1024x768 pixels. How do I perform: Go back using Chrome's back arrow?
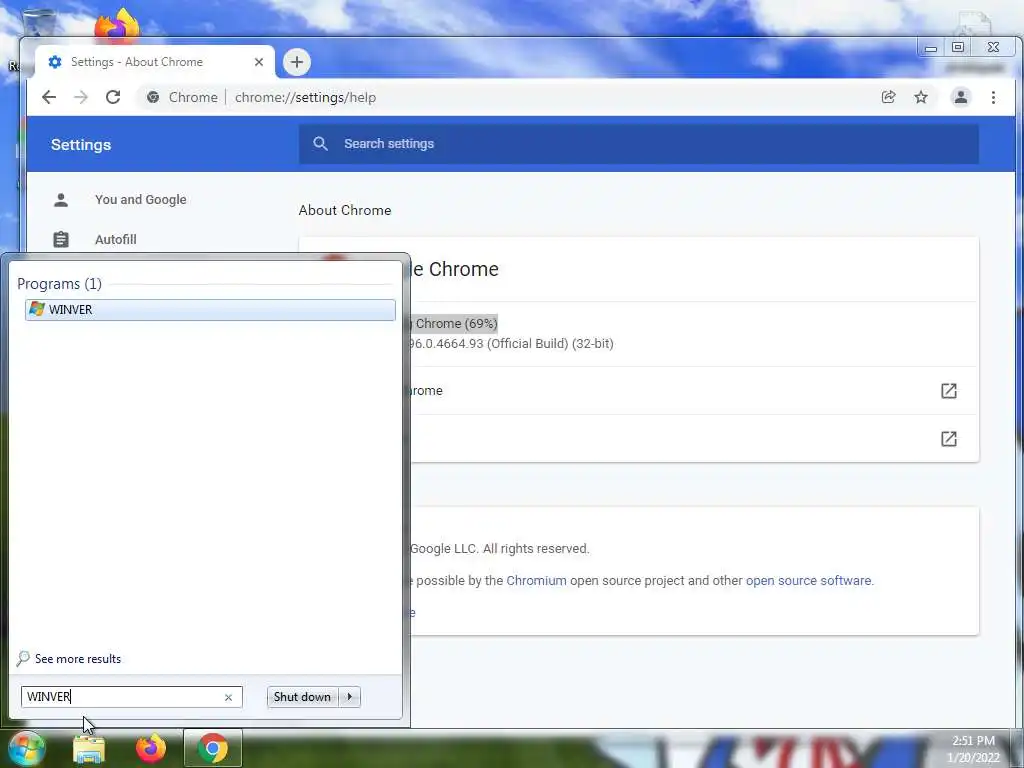pos(49,97)
